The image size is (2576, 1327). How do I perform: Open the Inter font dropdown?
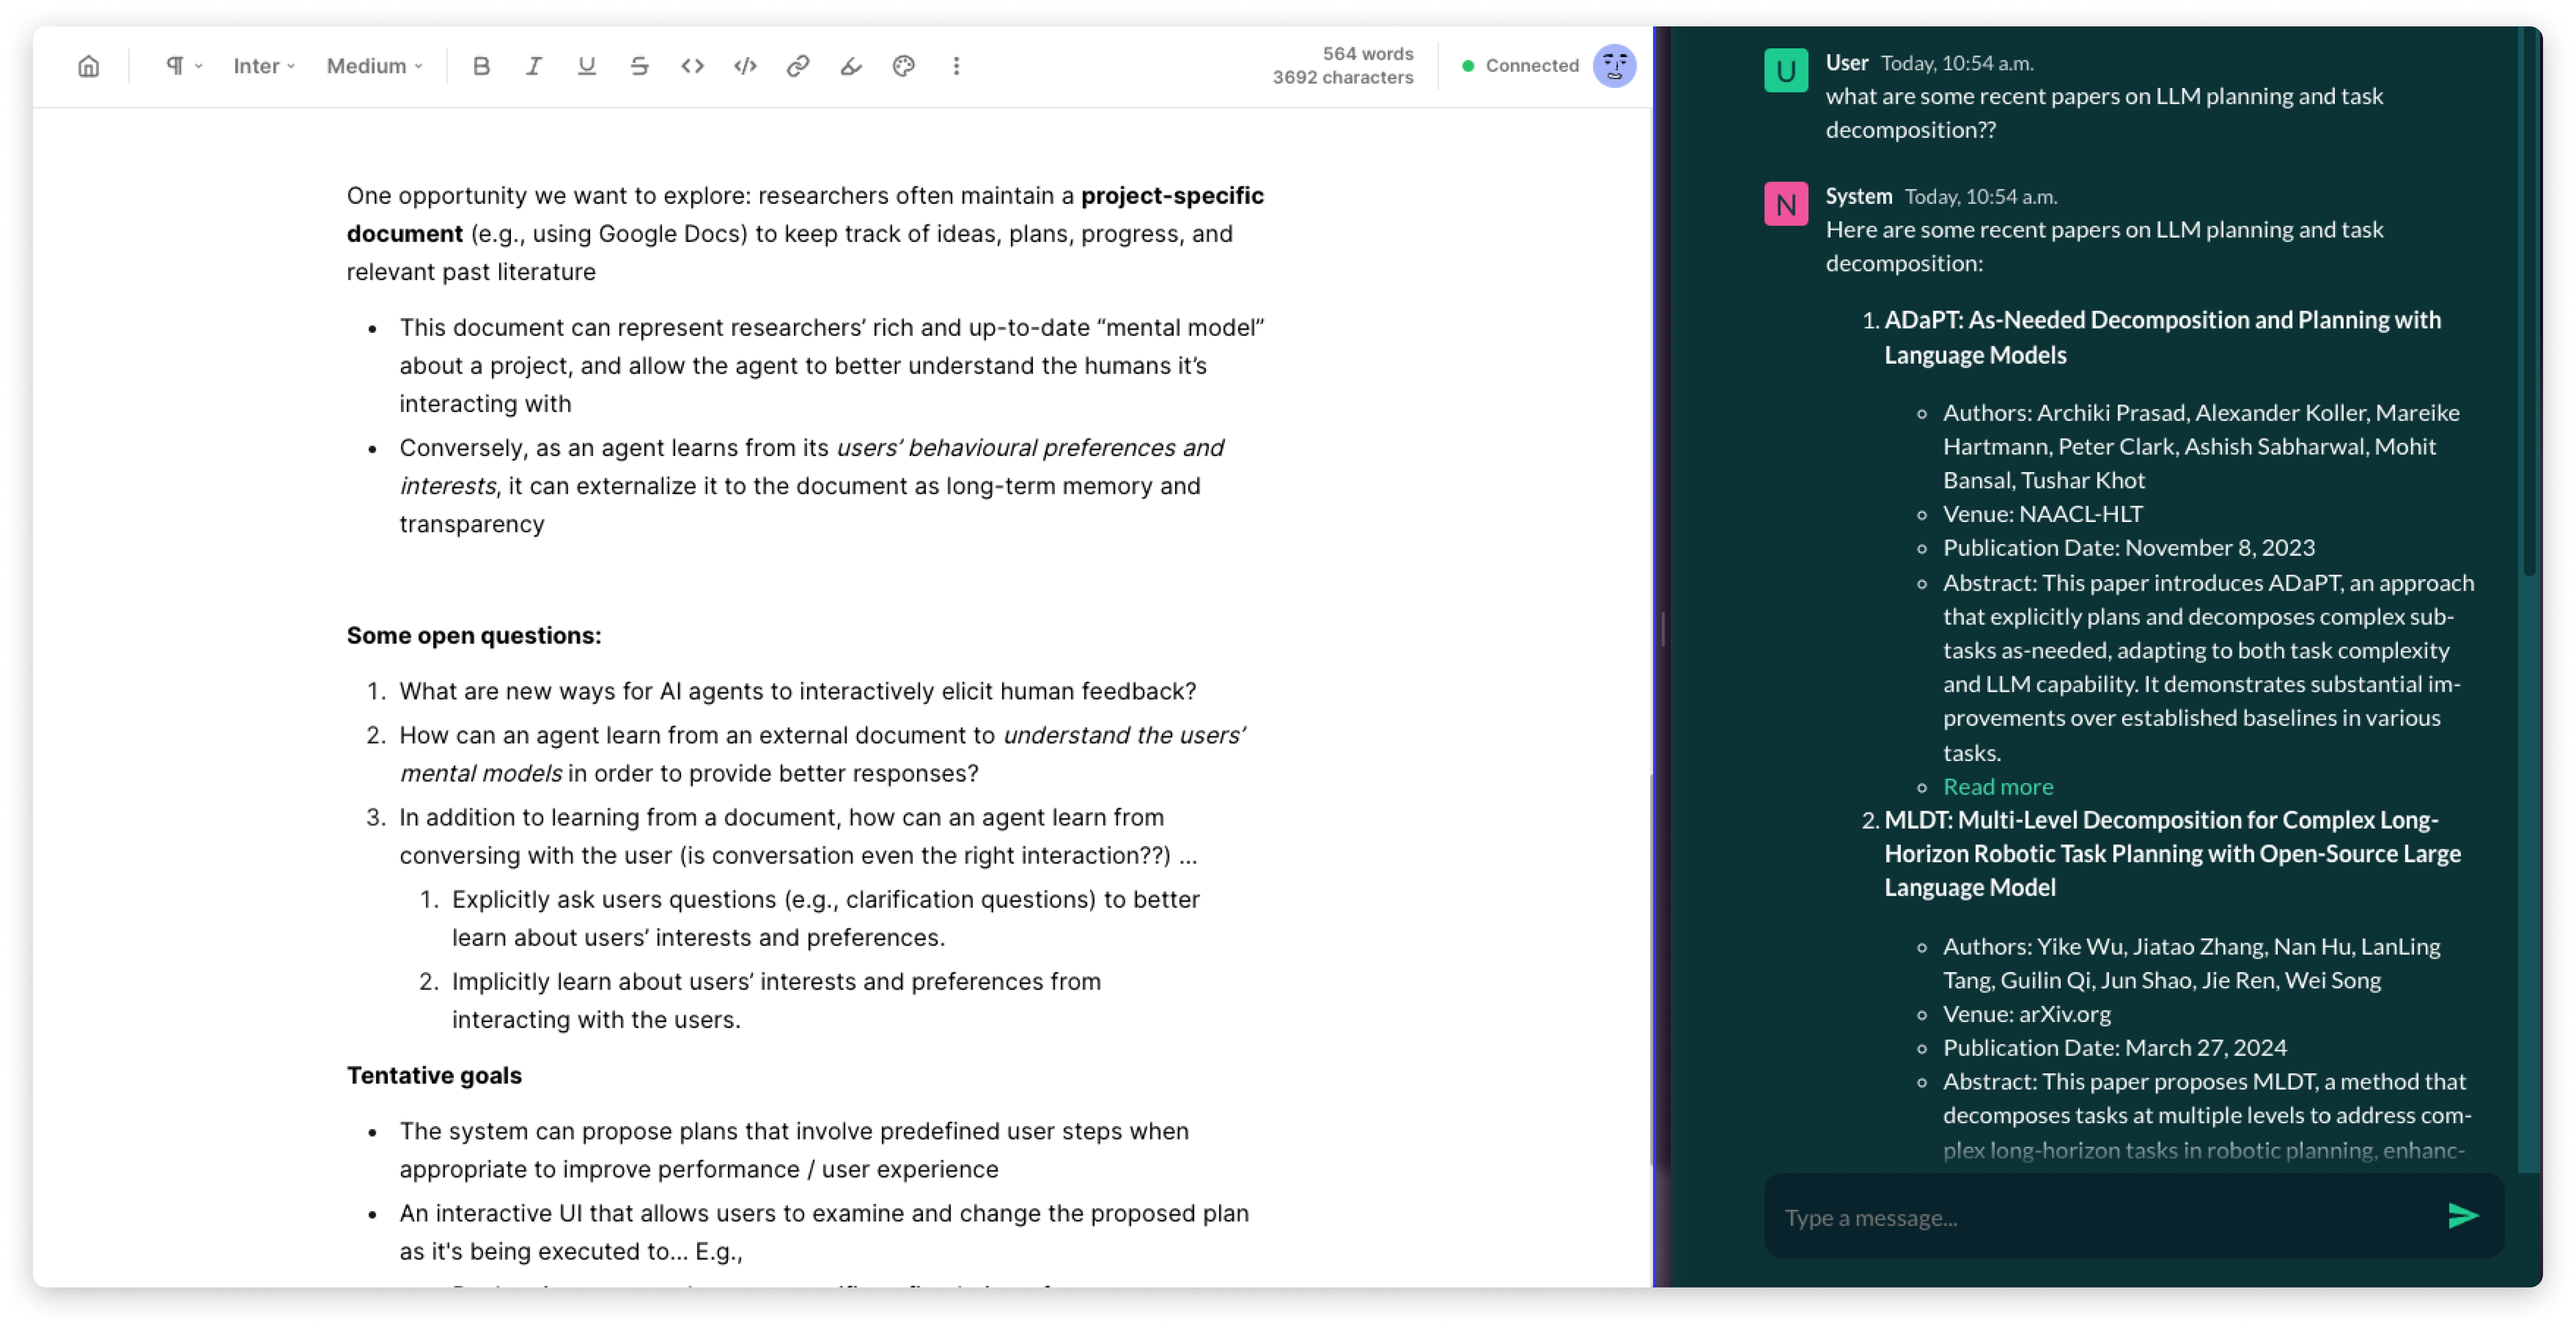(264, 66)
